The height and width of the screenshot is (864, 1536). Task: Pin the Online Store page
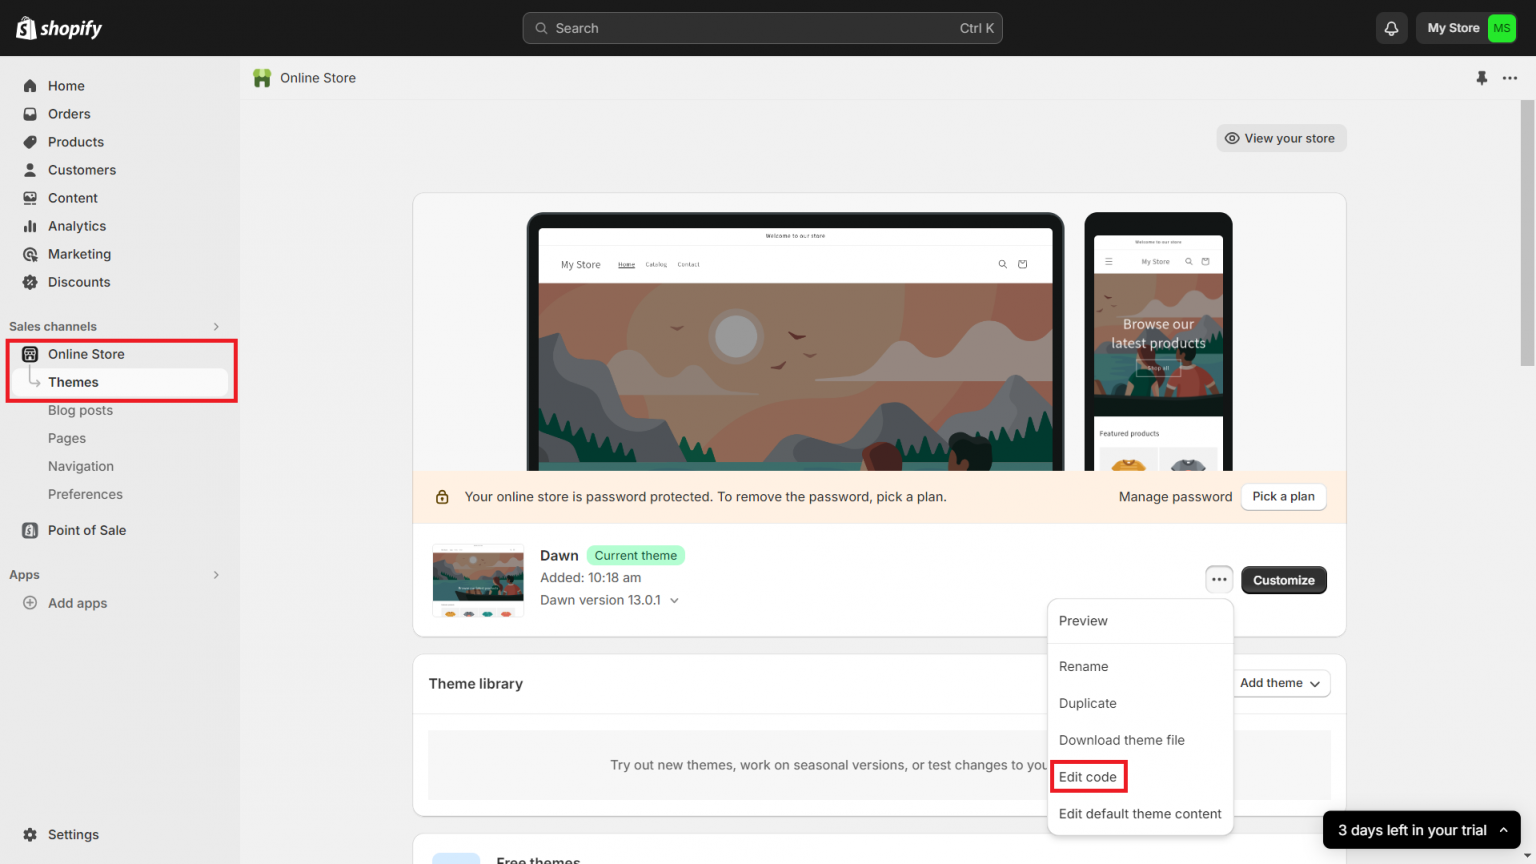click(x=1482, y=78)
